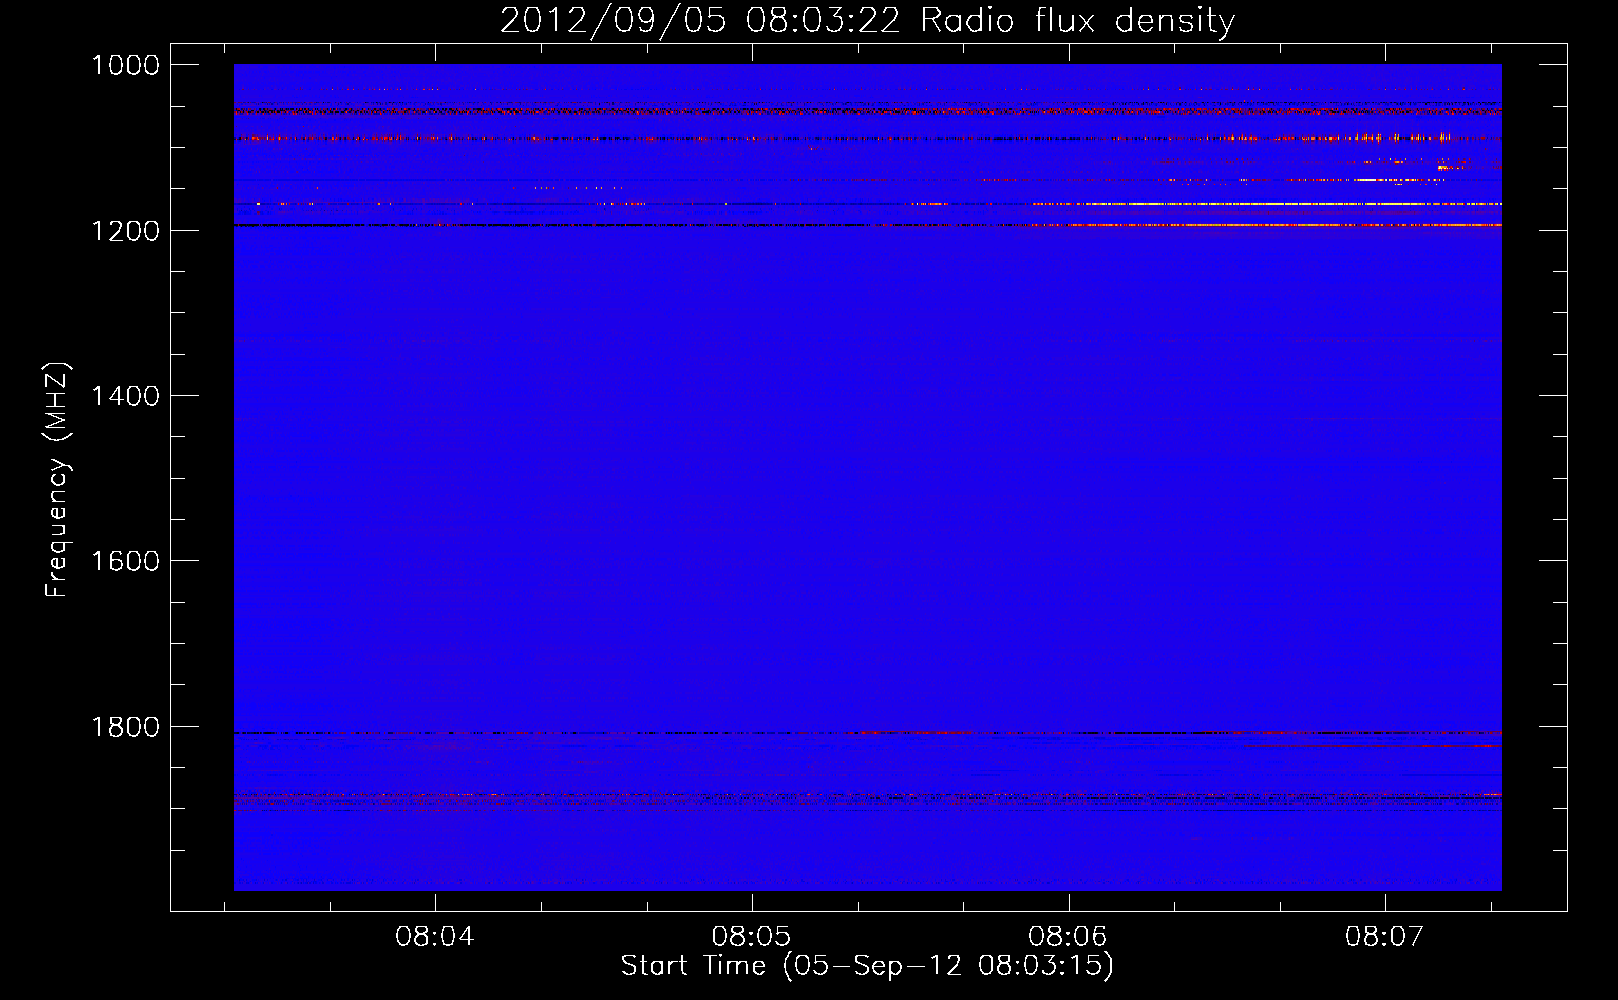The height and width of the screenshot is (1000, 1618).
Task: Click the '1200' frequency axis label
Action: (125, 231)
